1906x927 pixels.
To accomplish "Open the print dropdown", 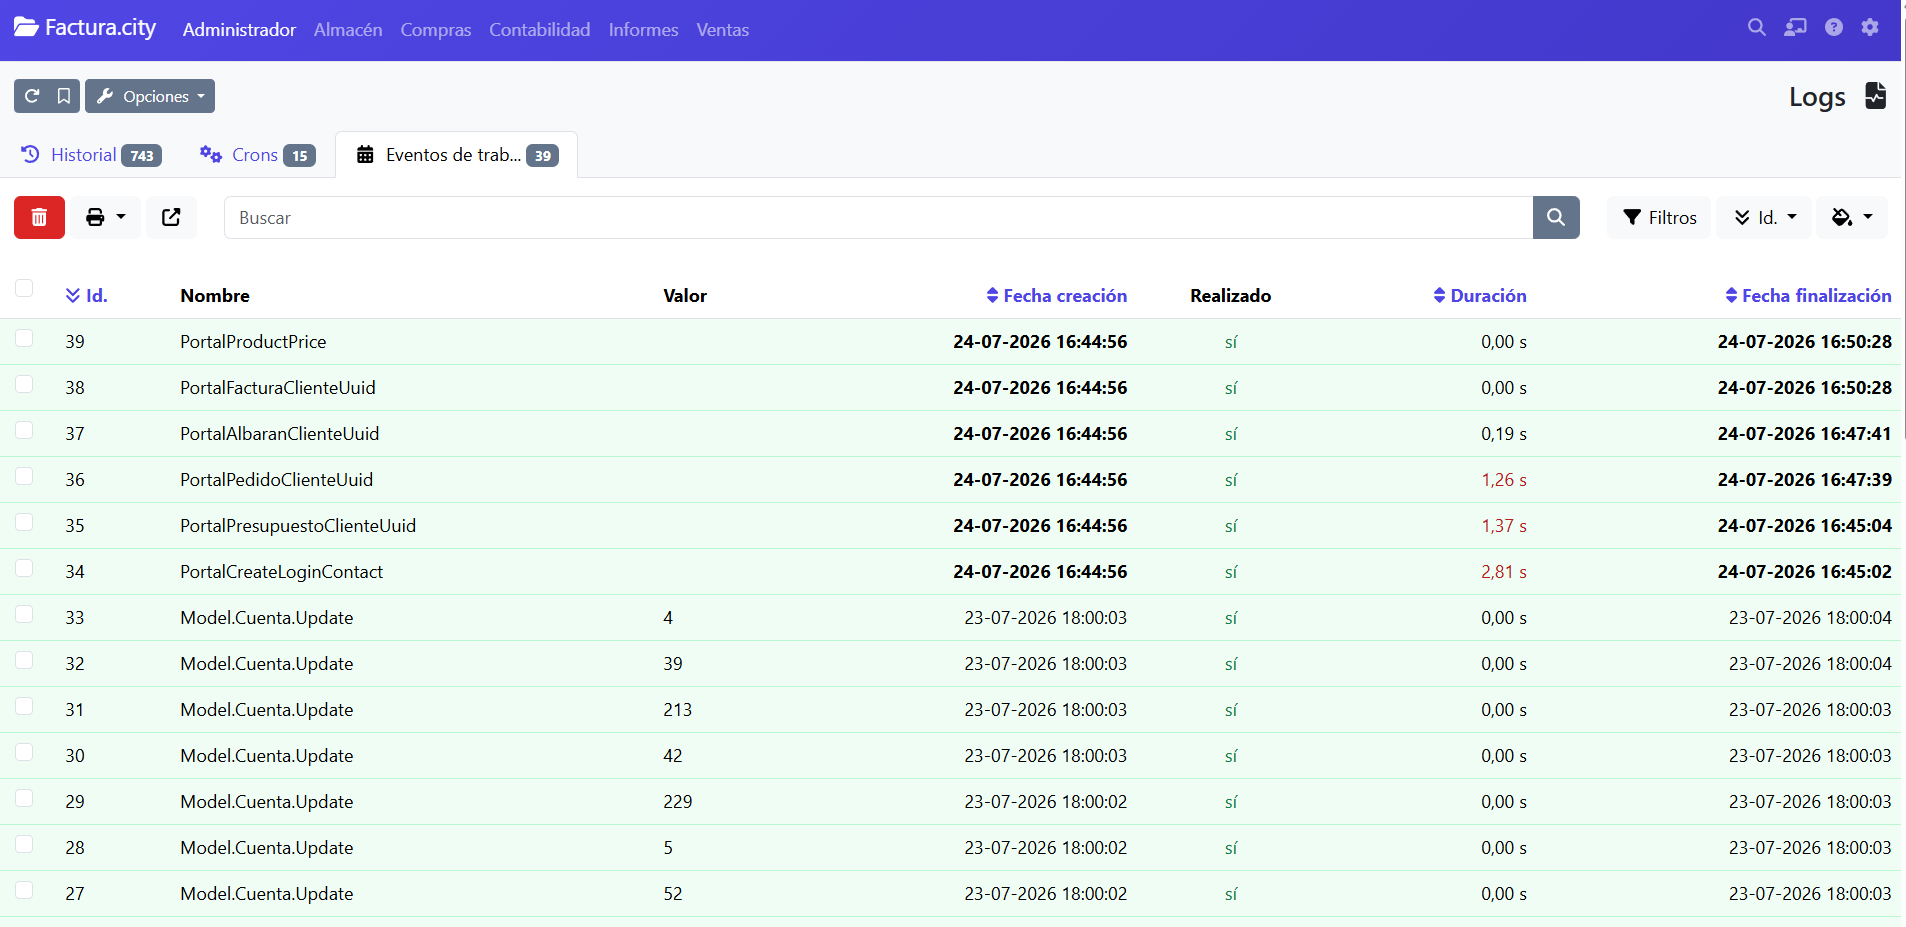I will coord(105,217).
